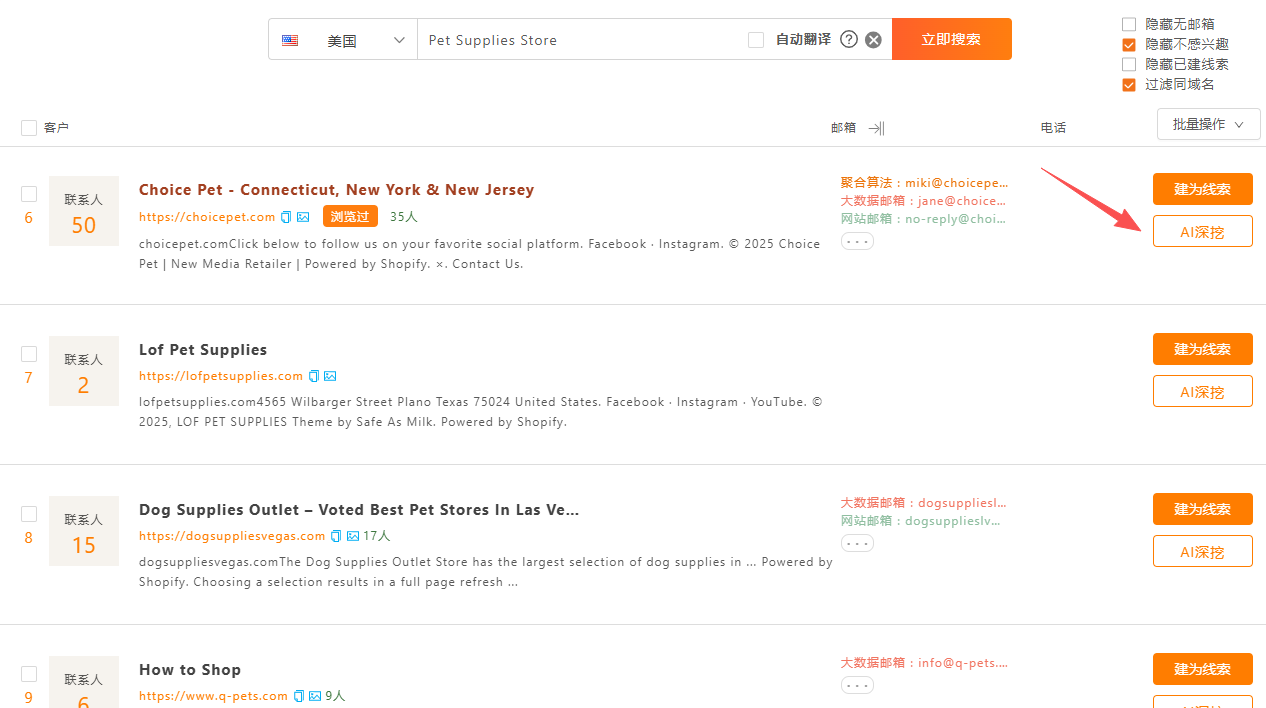Clear the search box with X icon
The image size is (1266, 708).
point(873,40)
